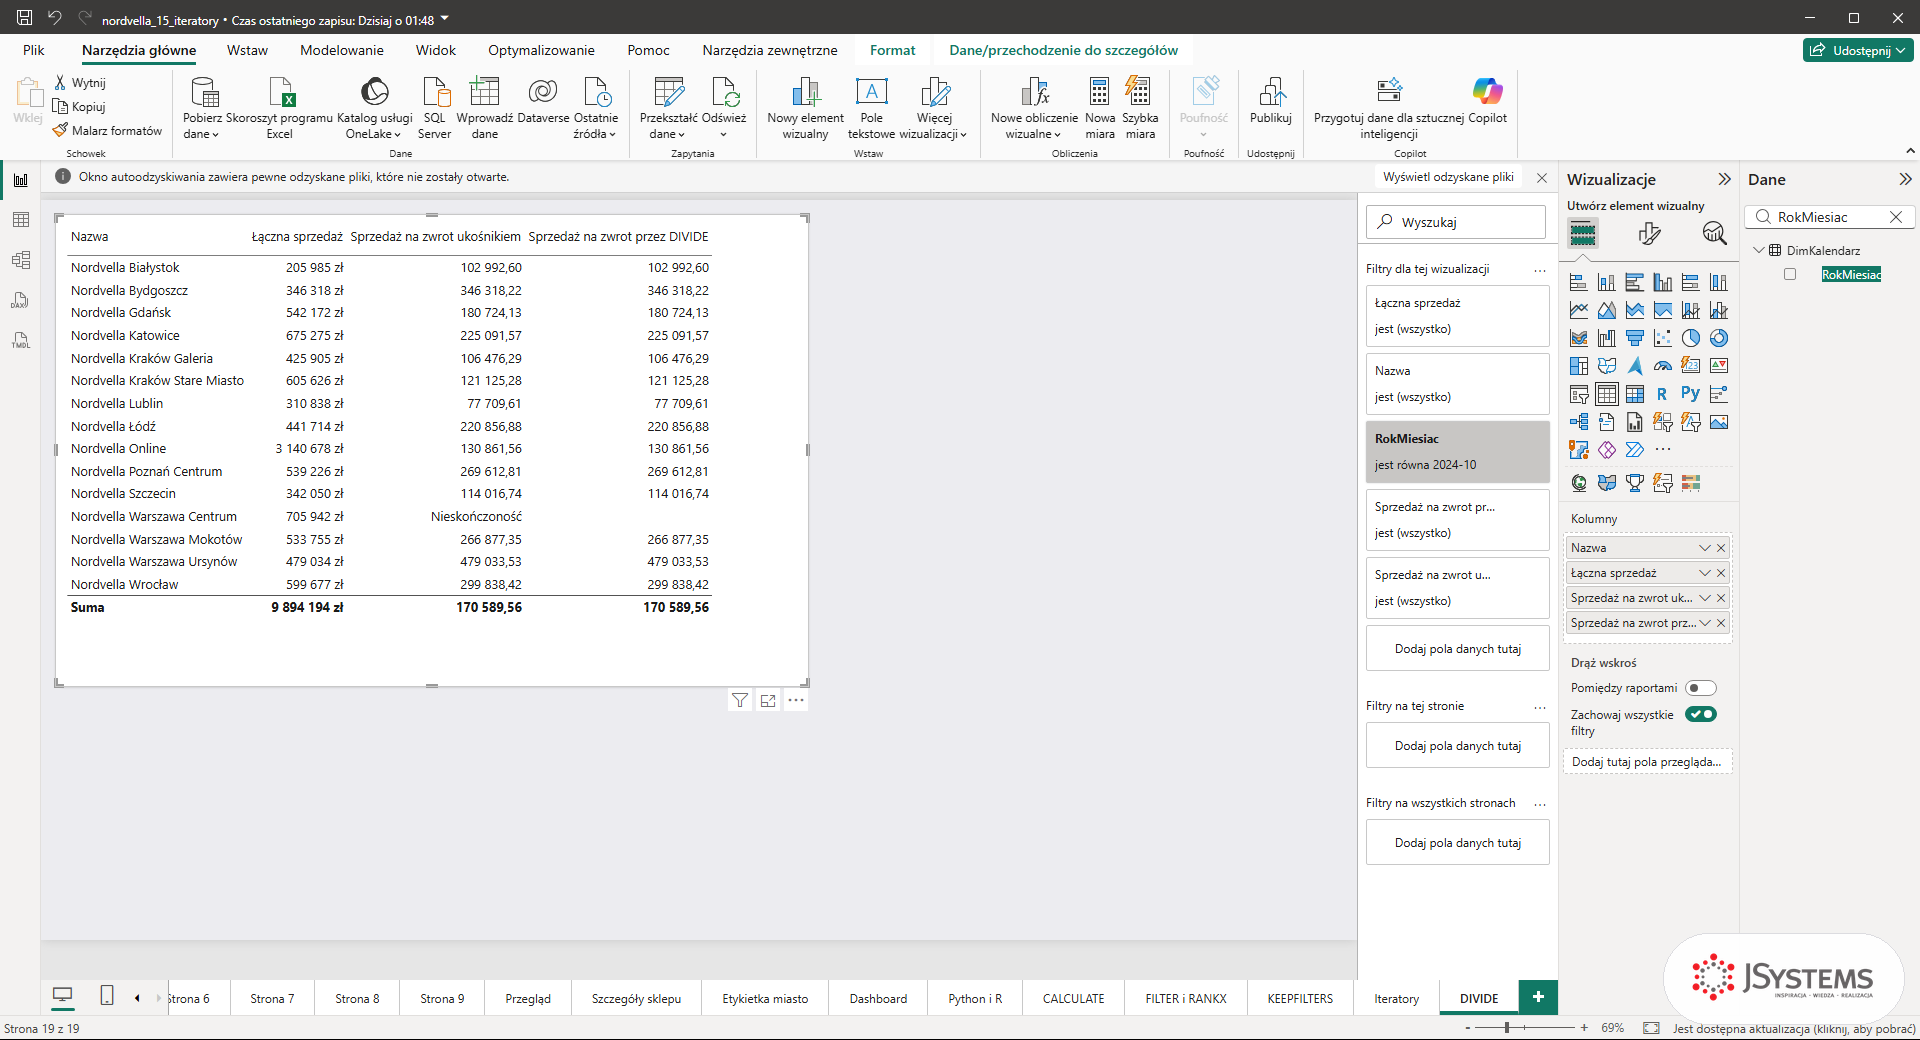Remove Nazwa field from Kolumny
The image size is (1920, 1040).
point(1721,548)
